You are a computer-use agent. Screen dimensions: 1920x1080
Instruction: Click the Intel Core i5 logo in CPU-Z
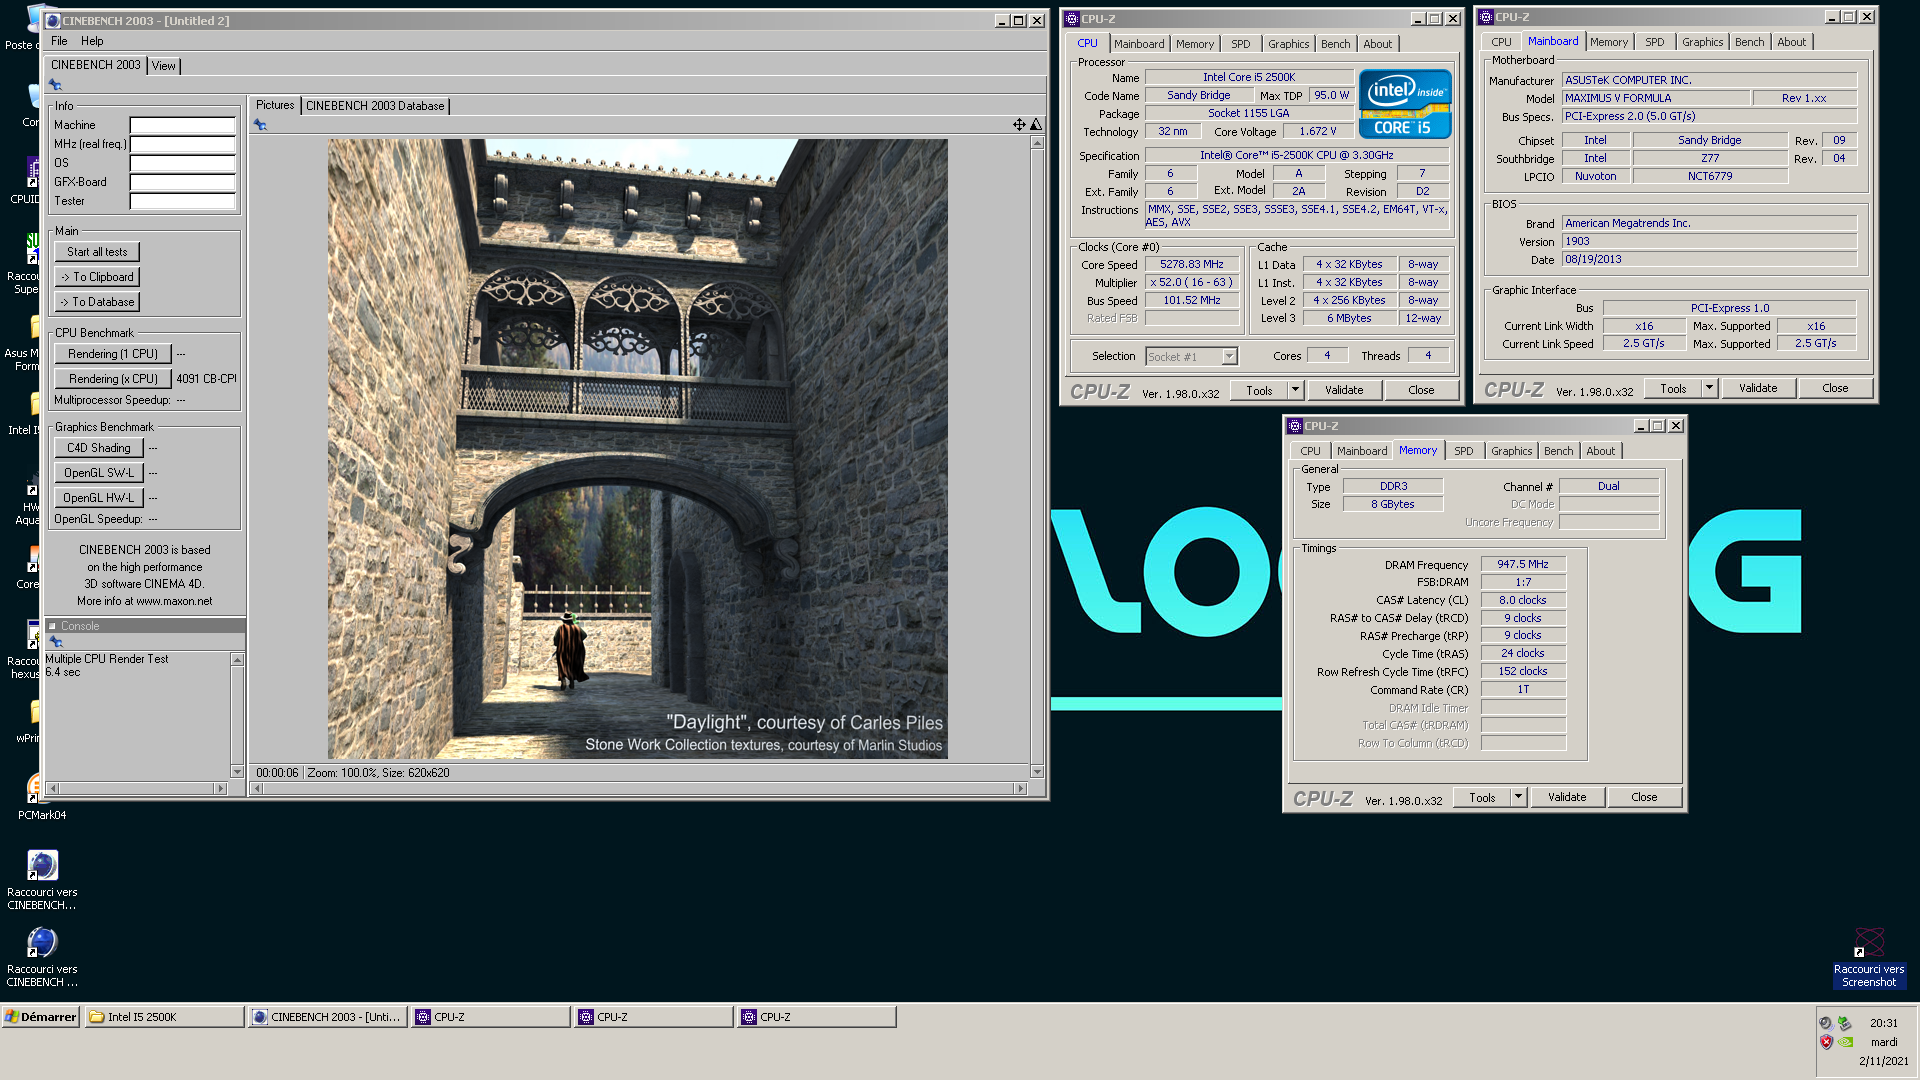1405,104
